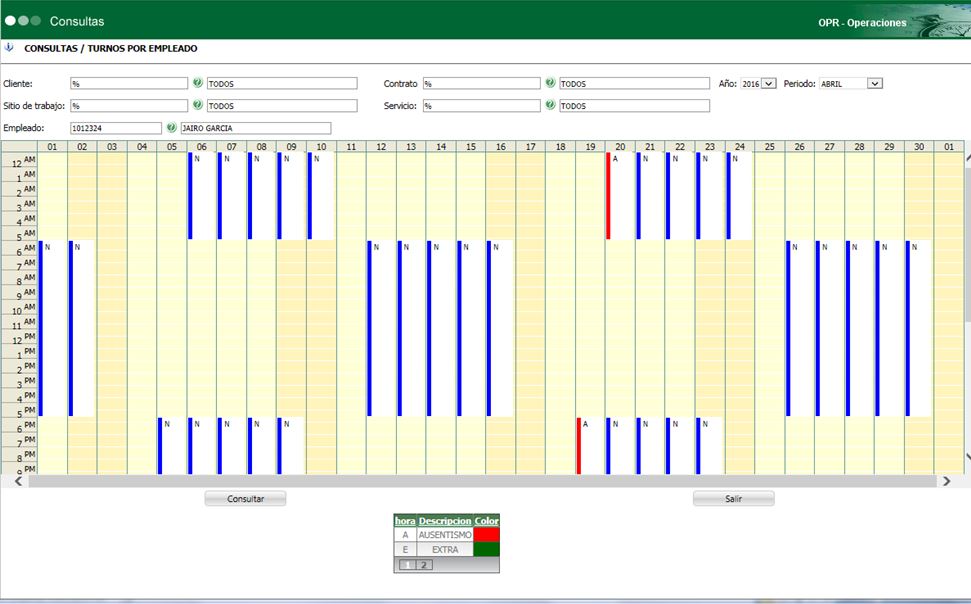Click the green EXTRA color swatch
This screenshot has width=971, height=604.
486,549
